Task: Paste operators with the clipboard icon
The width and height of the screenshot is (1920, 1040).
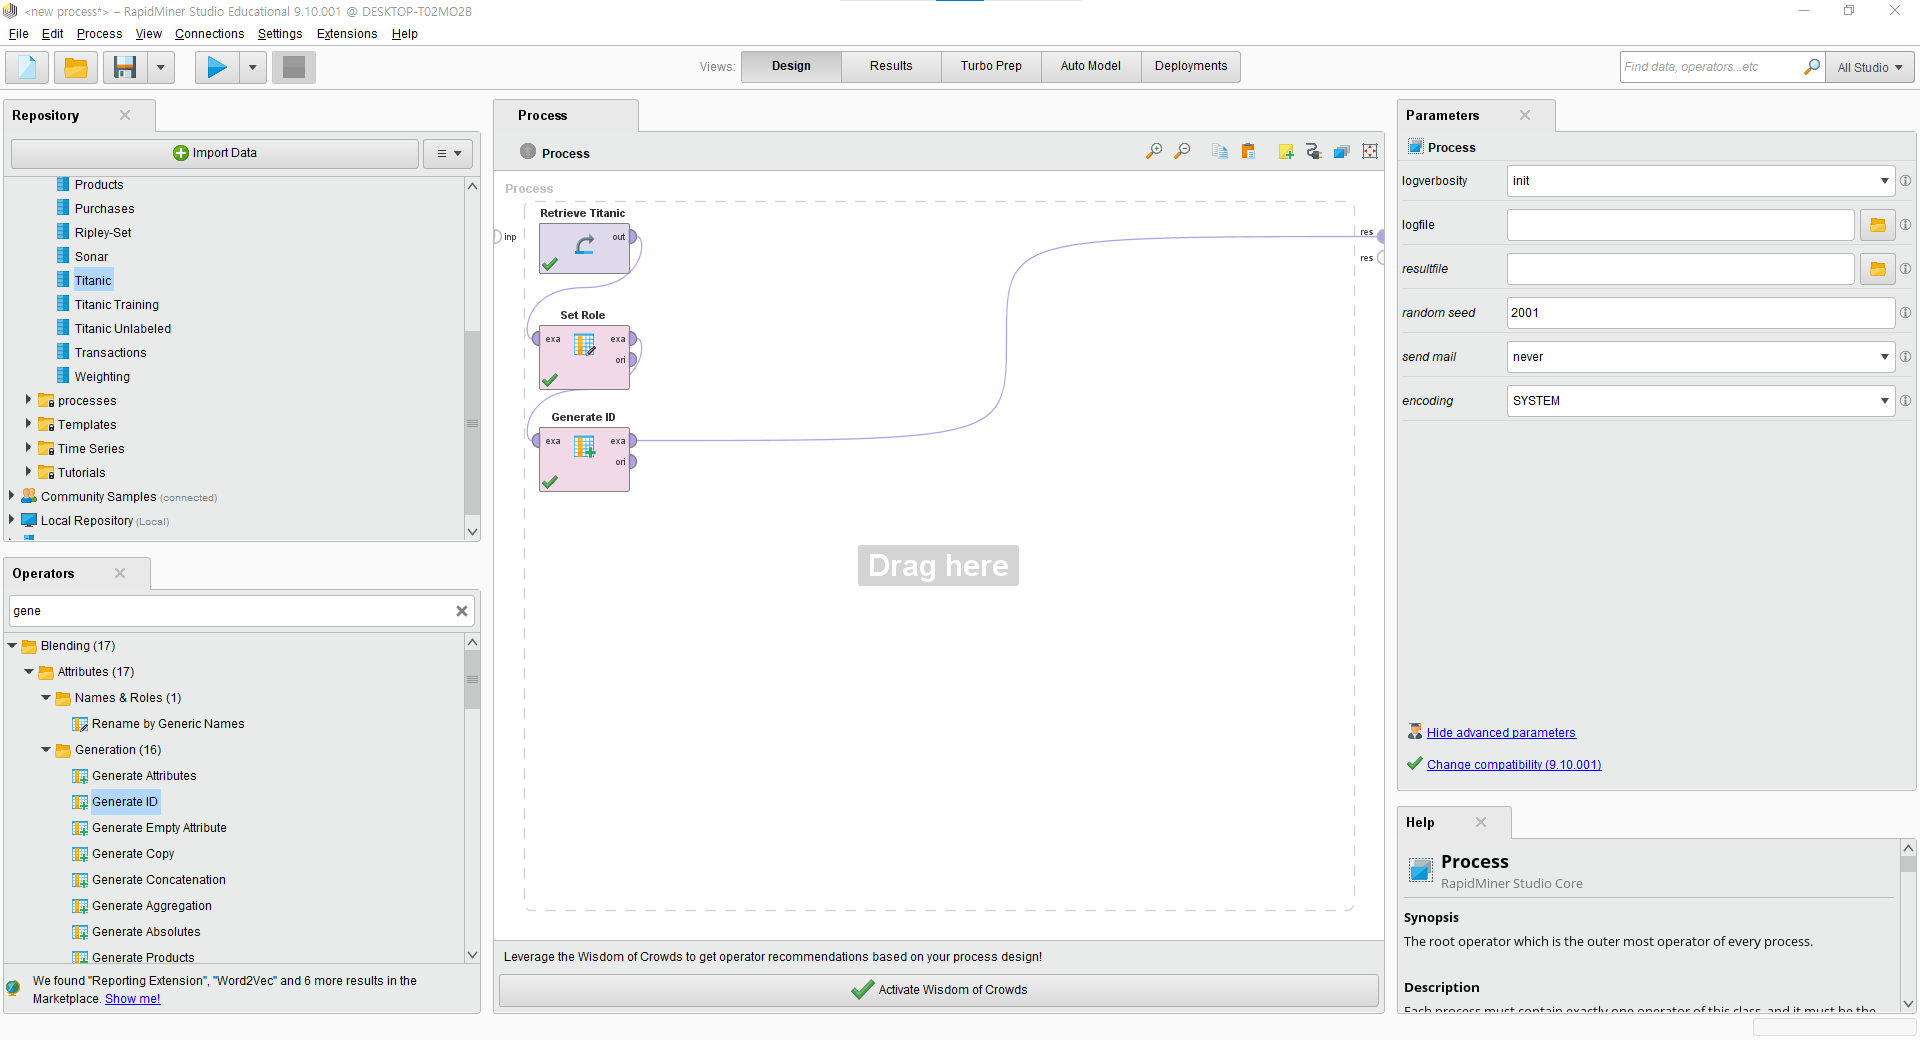Action: 1248,151
